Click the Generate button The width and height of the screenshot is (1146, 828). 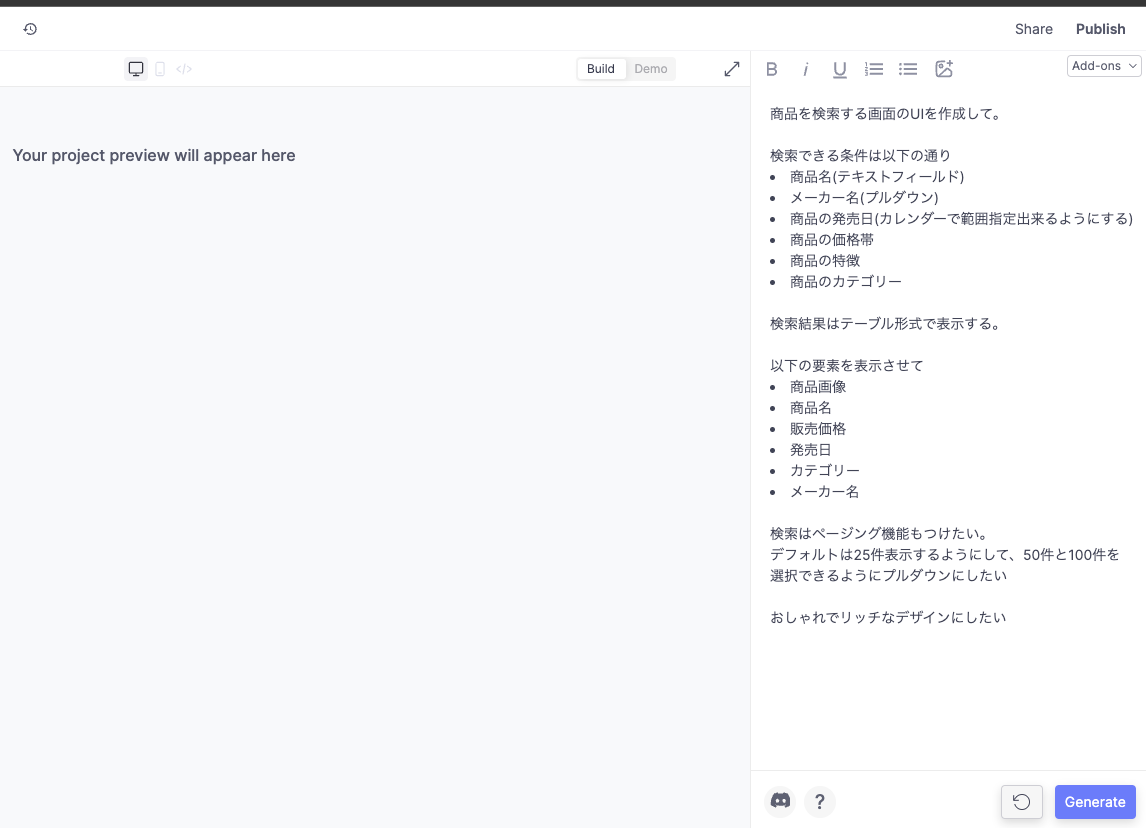(x=1095, y=802)
